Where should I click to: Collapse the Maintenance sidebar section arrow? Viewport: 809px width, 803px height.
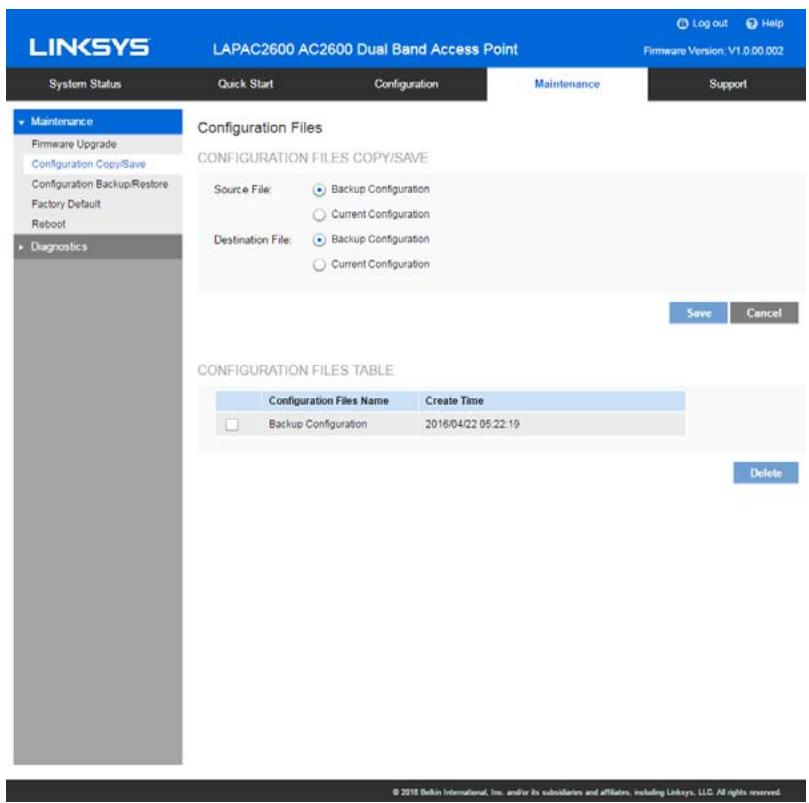21,122
